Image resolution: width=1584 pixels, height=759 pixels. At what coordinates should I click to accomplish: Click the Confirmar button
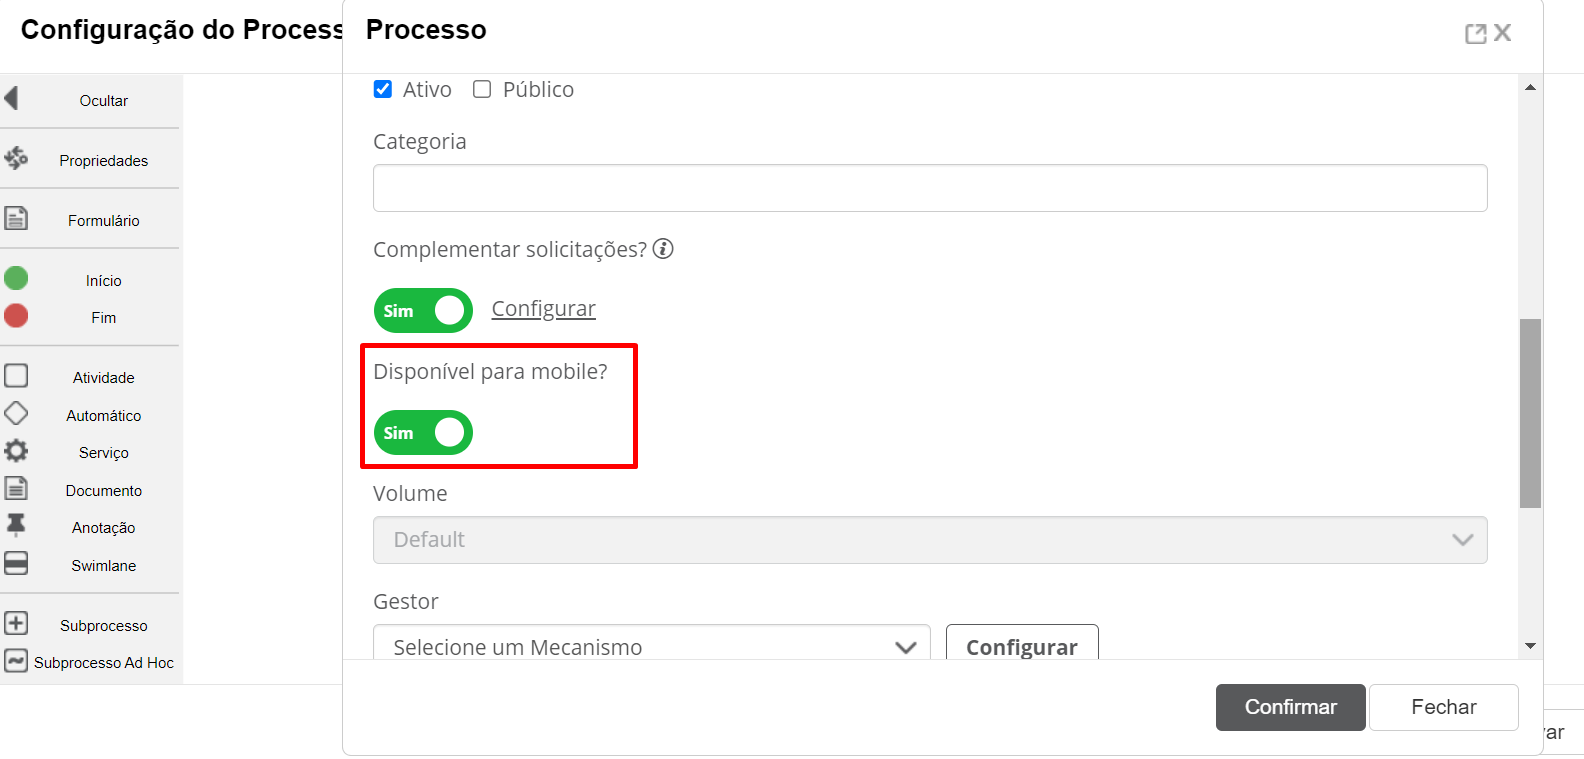click(1291, 707)
